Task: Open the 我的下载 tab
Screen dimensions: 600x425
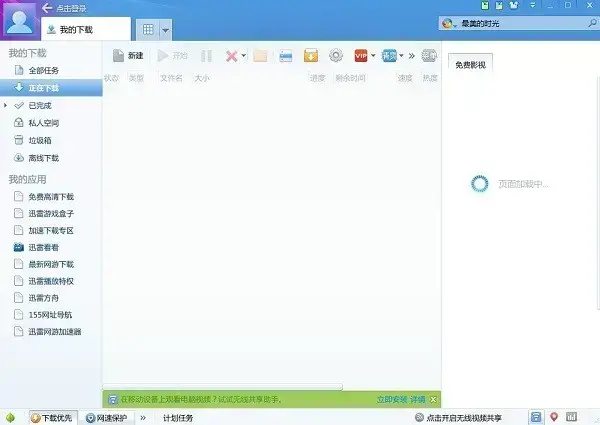Action: coord(86,29)
